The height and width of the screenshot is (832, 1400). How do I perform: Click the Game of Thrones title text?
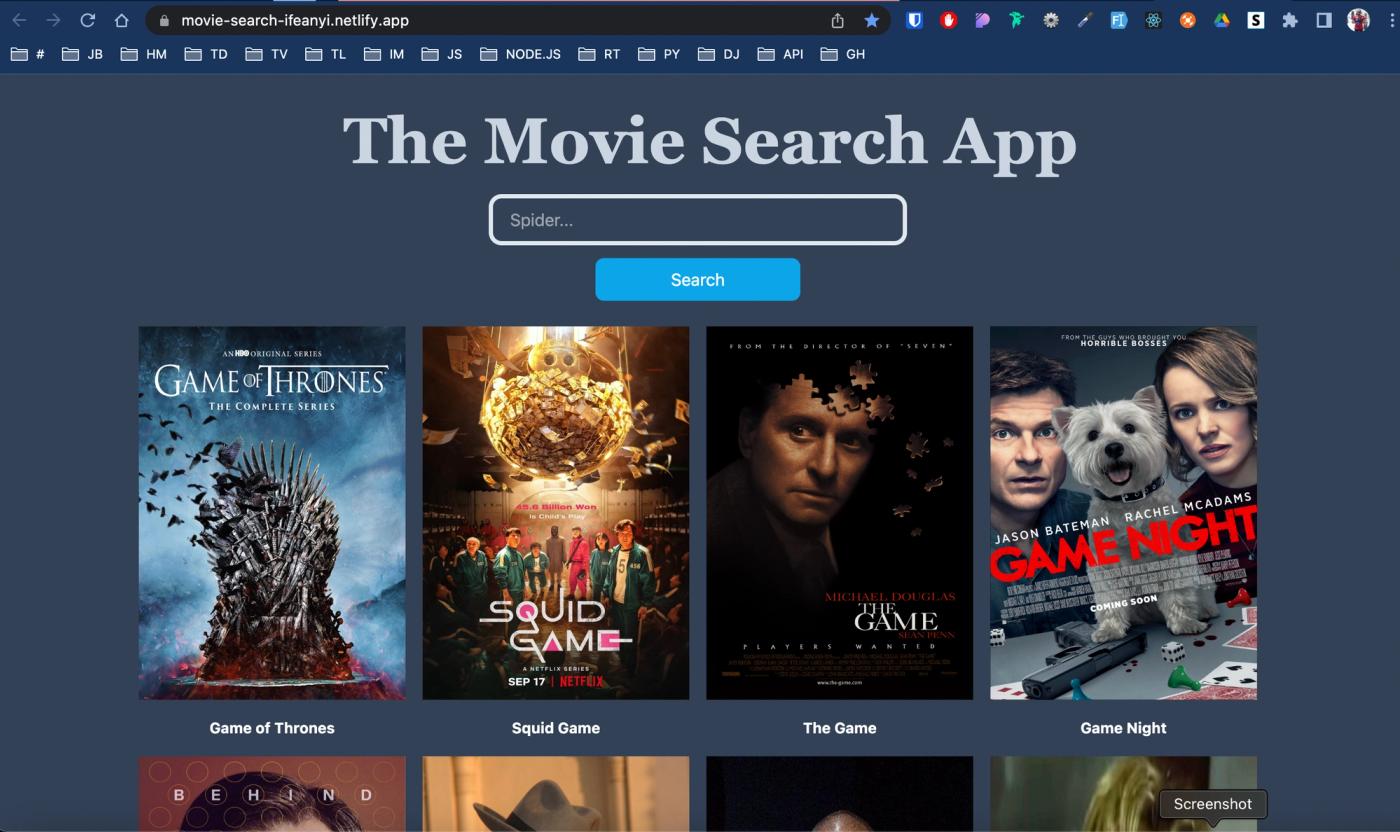(x=272, y=728)
